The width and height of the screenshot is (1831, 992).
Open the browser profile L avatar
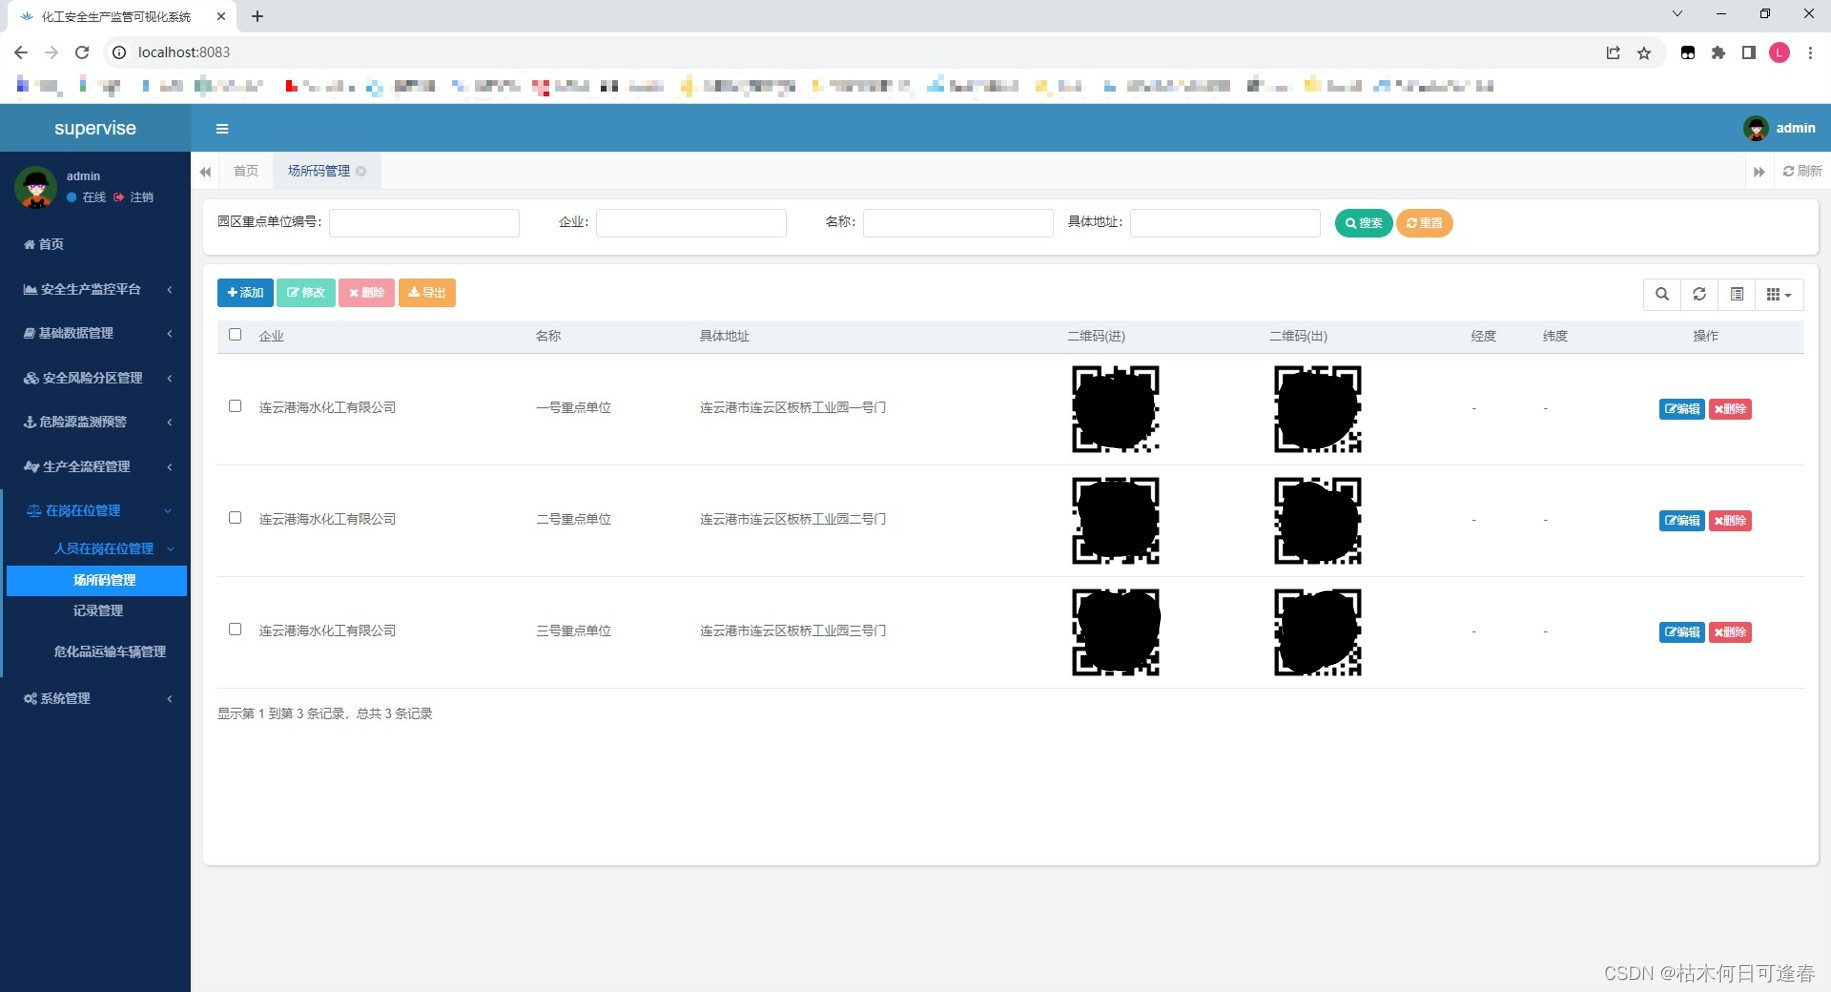click(1779, 53)
